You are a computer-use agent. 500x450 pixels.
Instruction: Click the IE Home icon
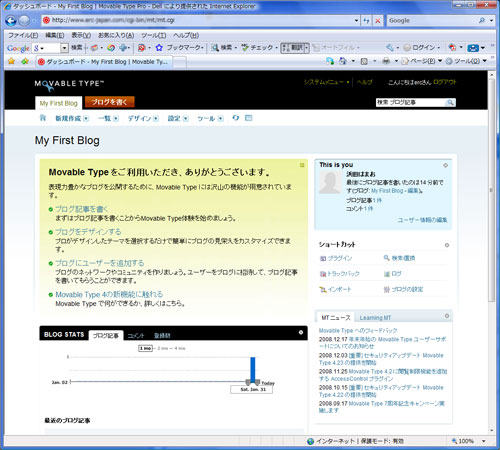[x=343, y=61]
